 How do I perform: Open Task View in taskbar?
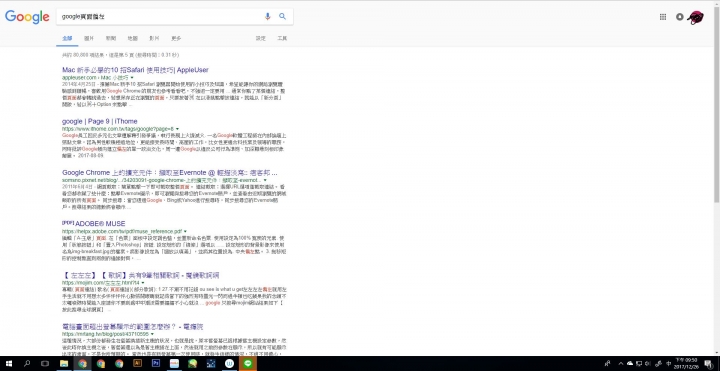coord(45,364)
